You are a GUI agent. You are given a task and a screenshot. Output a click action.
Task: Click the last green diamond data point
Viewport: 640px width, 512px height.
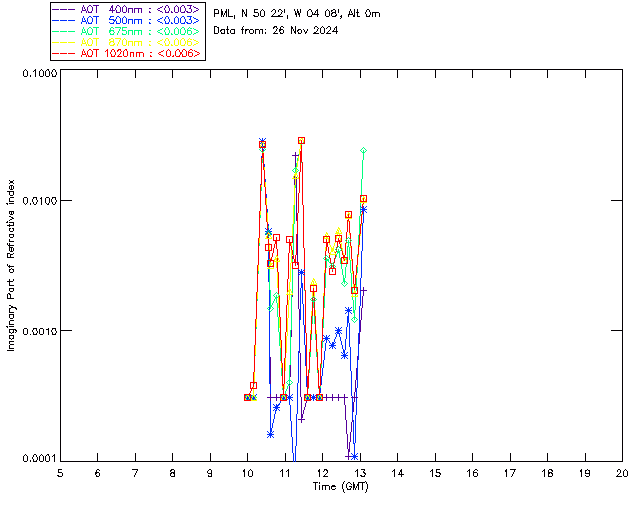(364, 150)
